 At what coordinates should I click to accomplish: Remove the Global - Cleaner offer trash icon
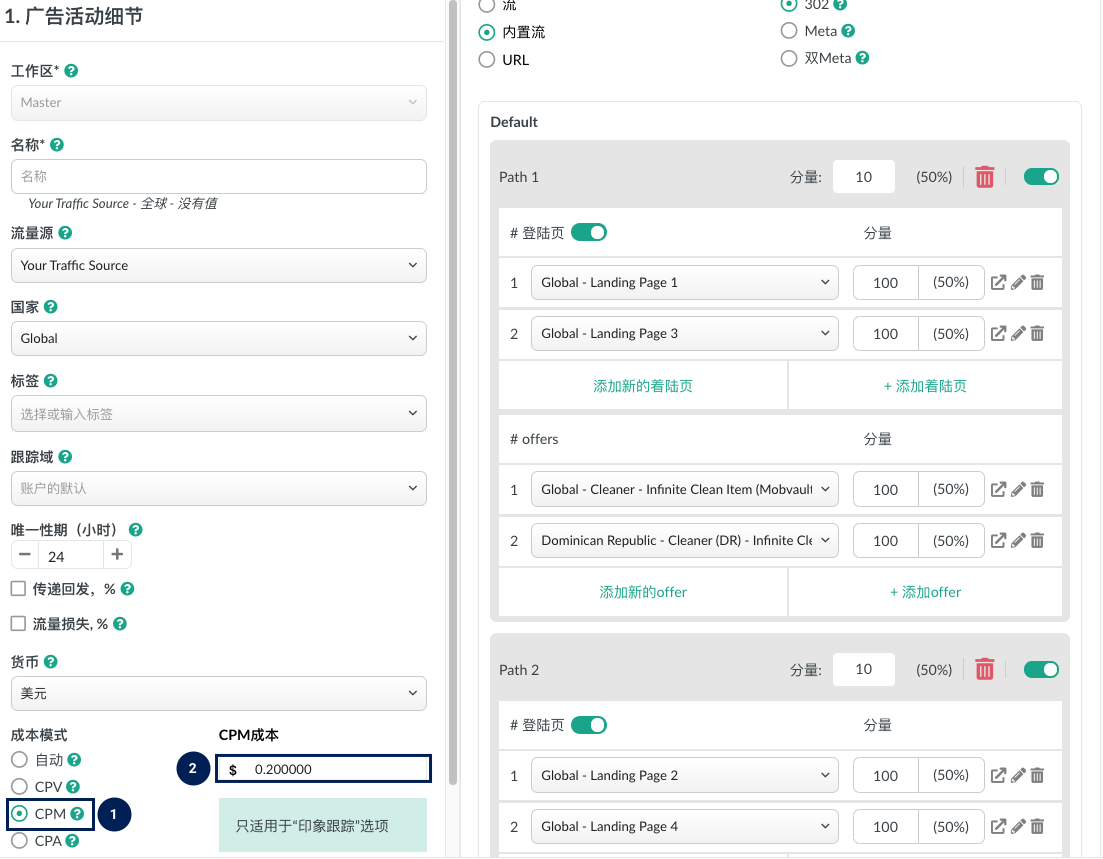point(1037,490)
